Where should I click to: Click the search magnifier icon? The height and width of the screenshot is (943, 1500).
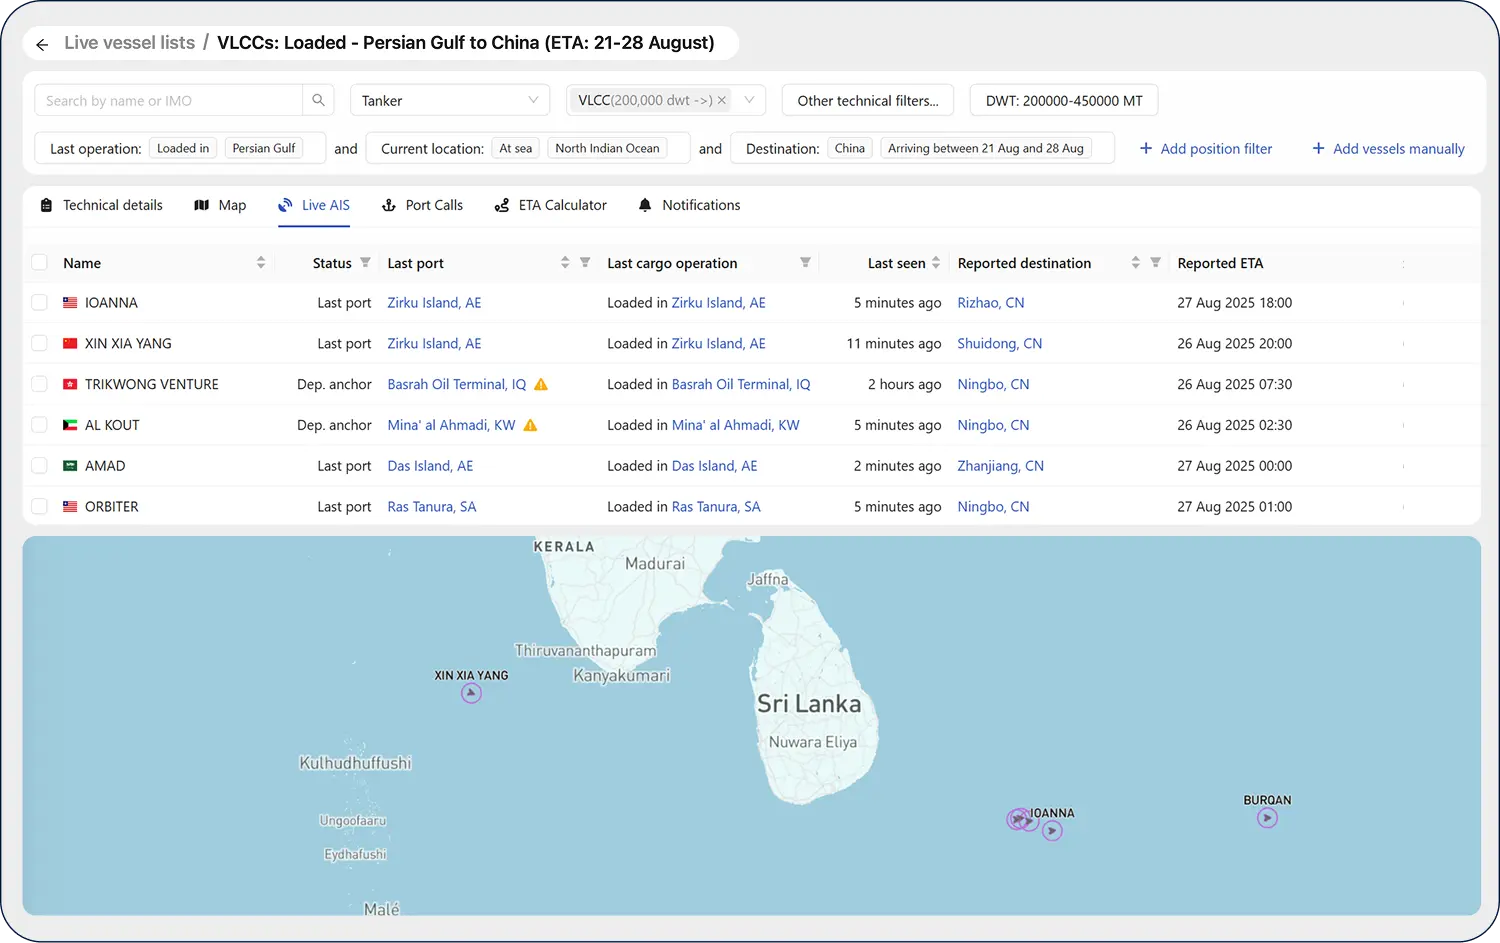click(318, 100)
